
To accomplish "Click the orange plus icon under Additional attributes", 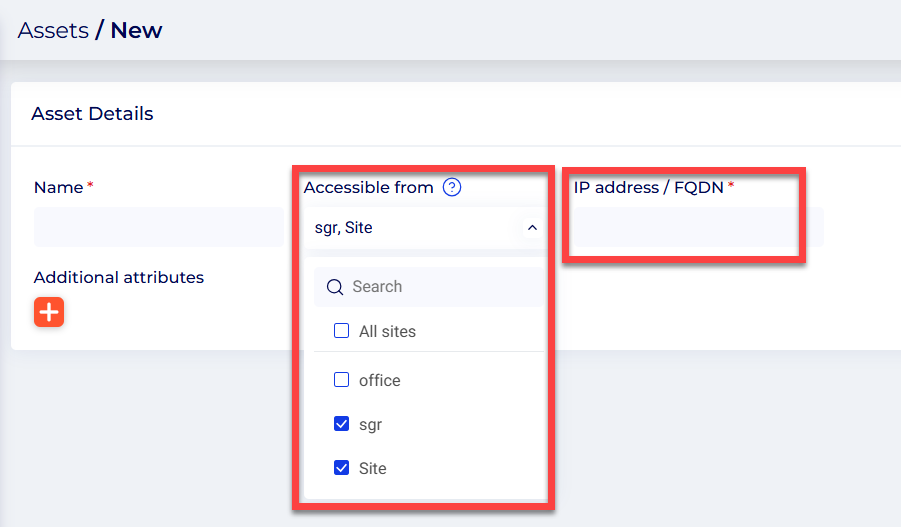I will (49, 312).
